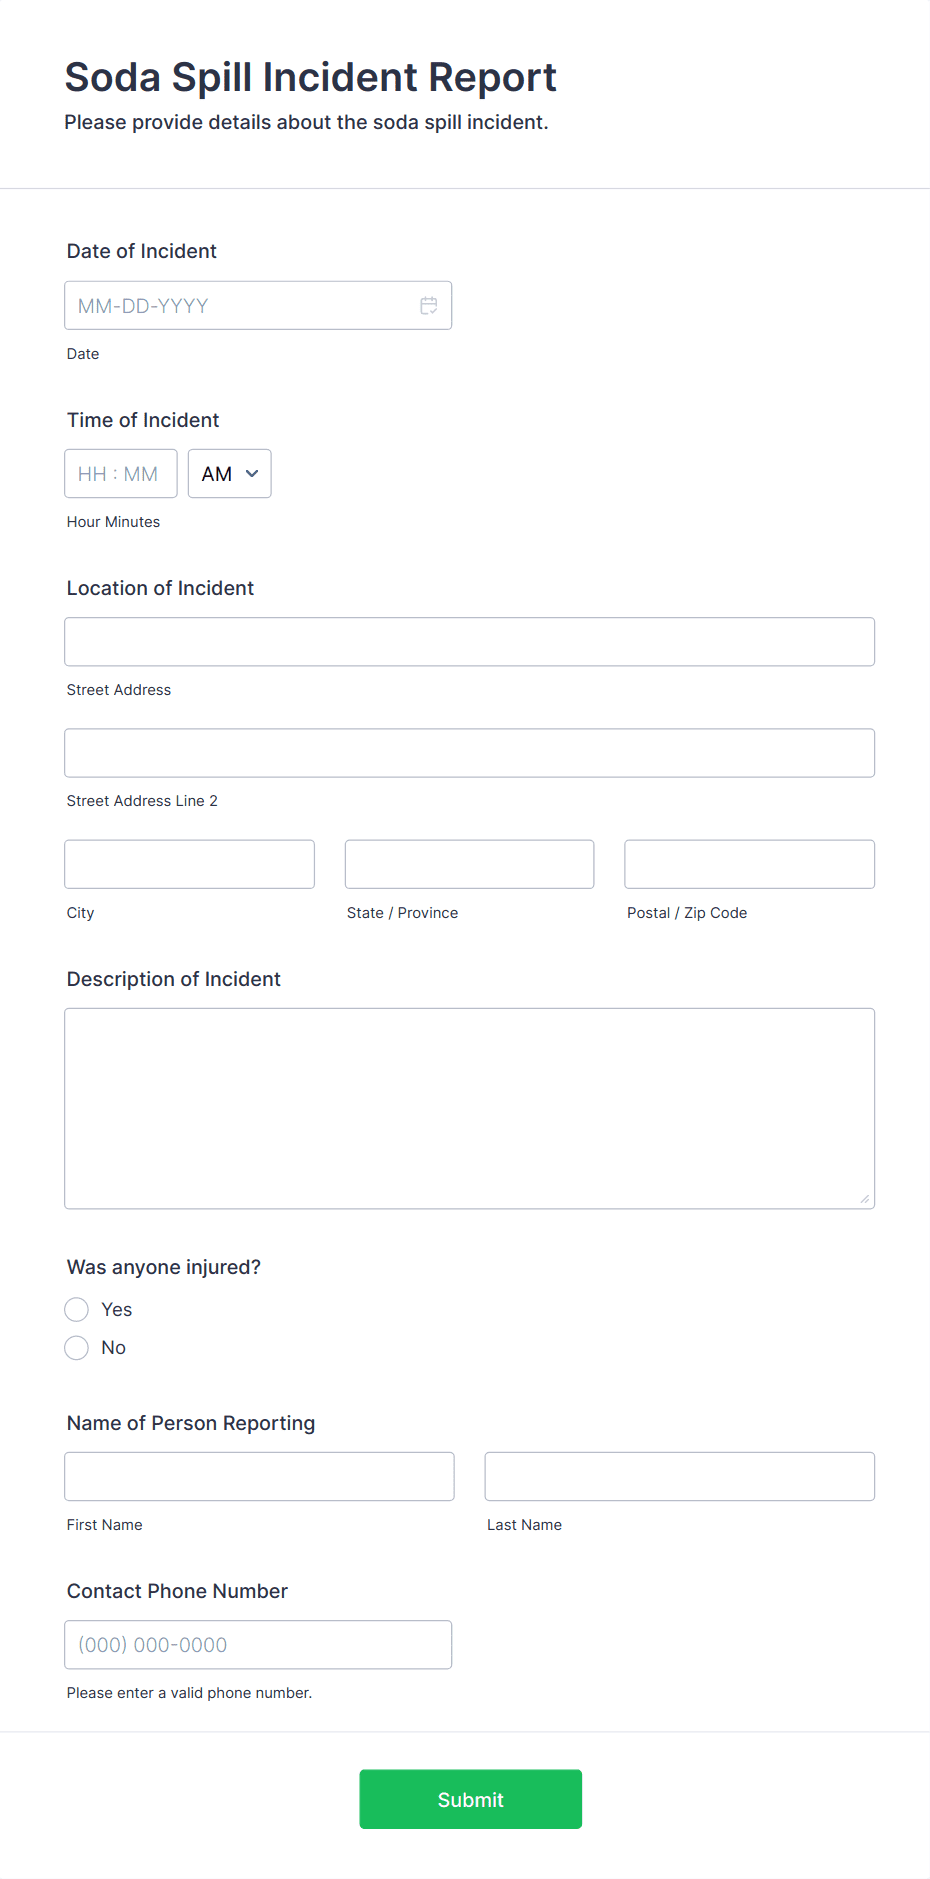Screen dimensions: 930x1879
Task: Click the Contact Phone Number input field
Action: coord(258,1644)
